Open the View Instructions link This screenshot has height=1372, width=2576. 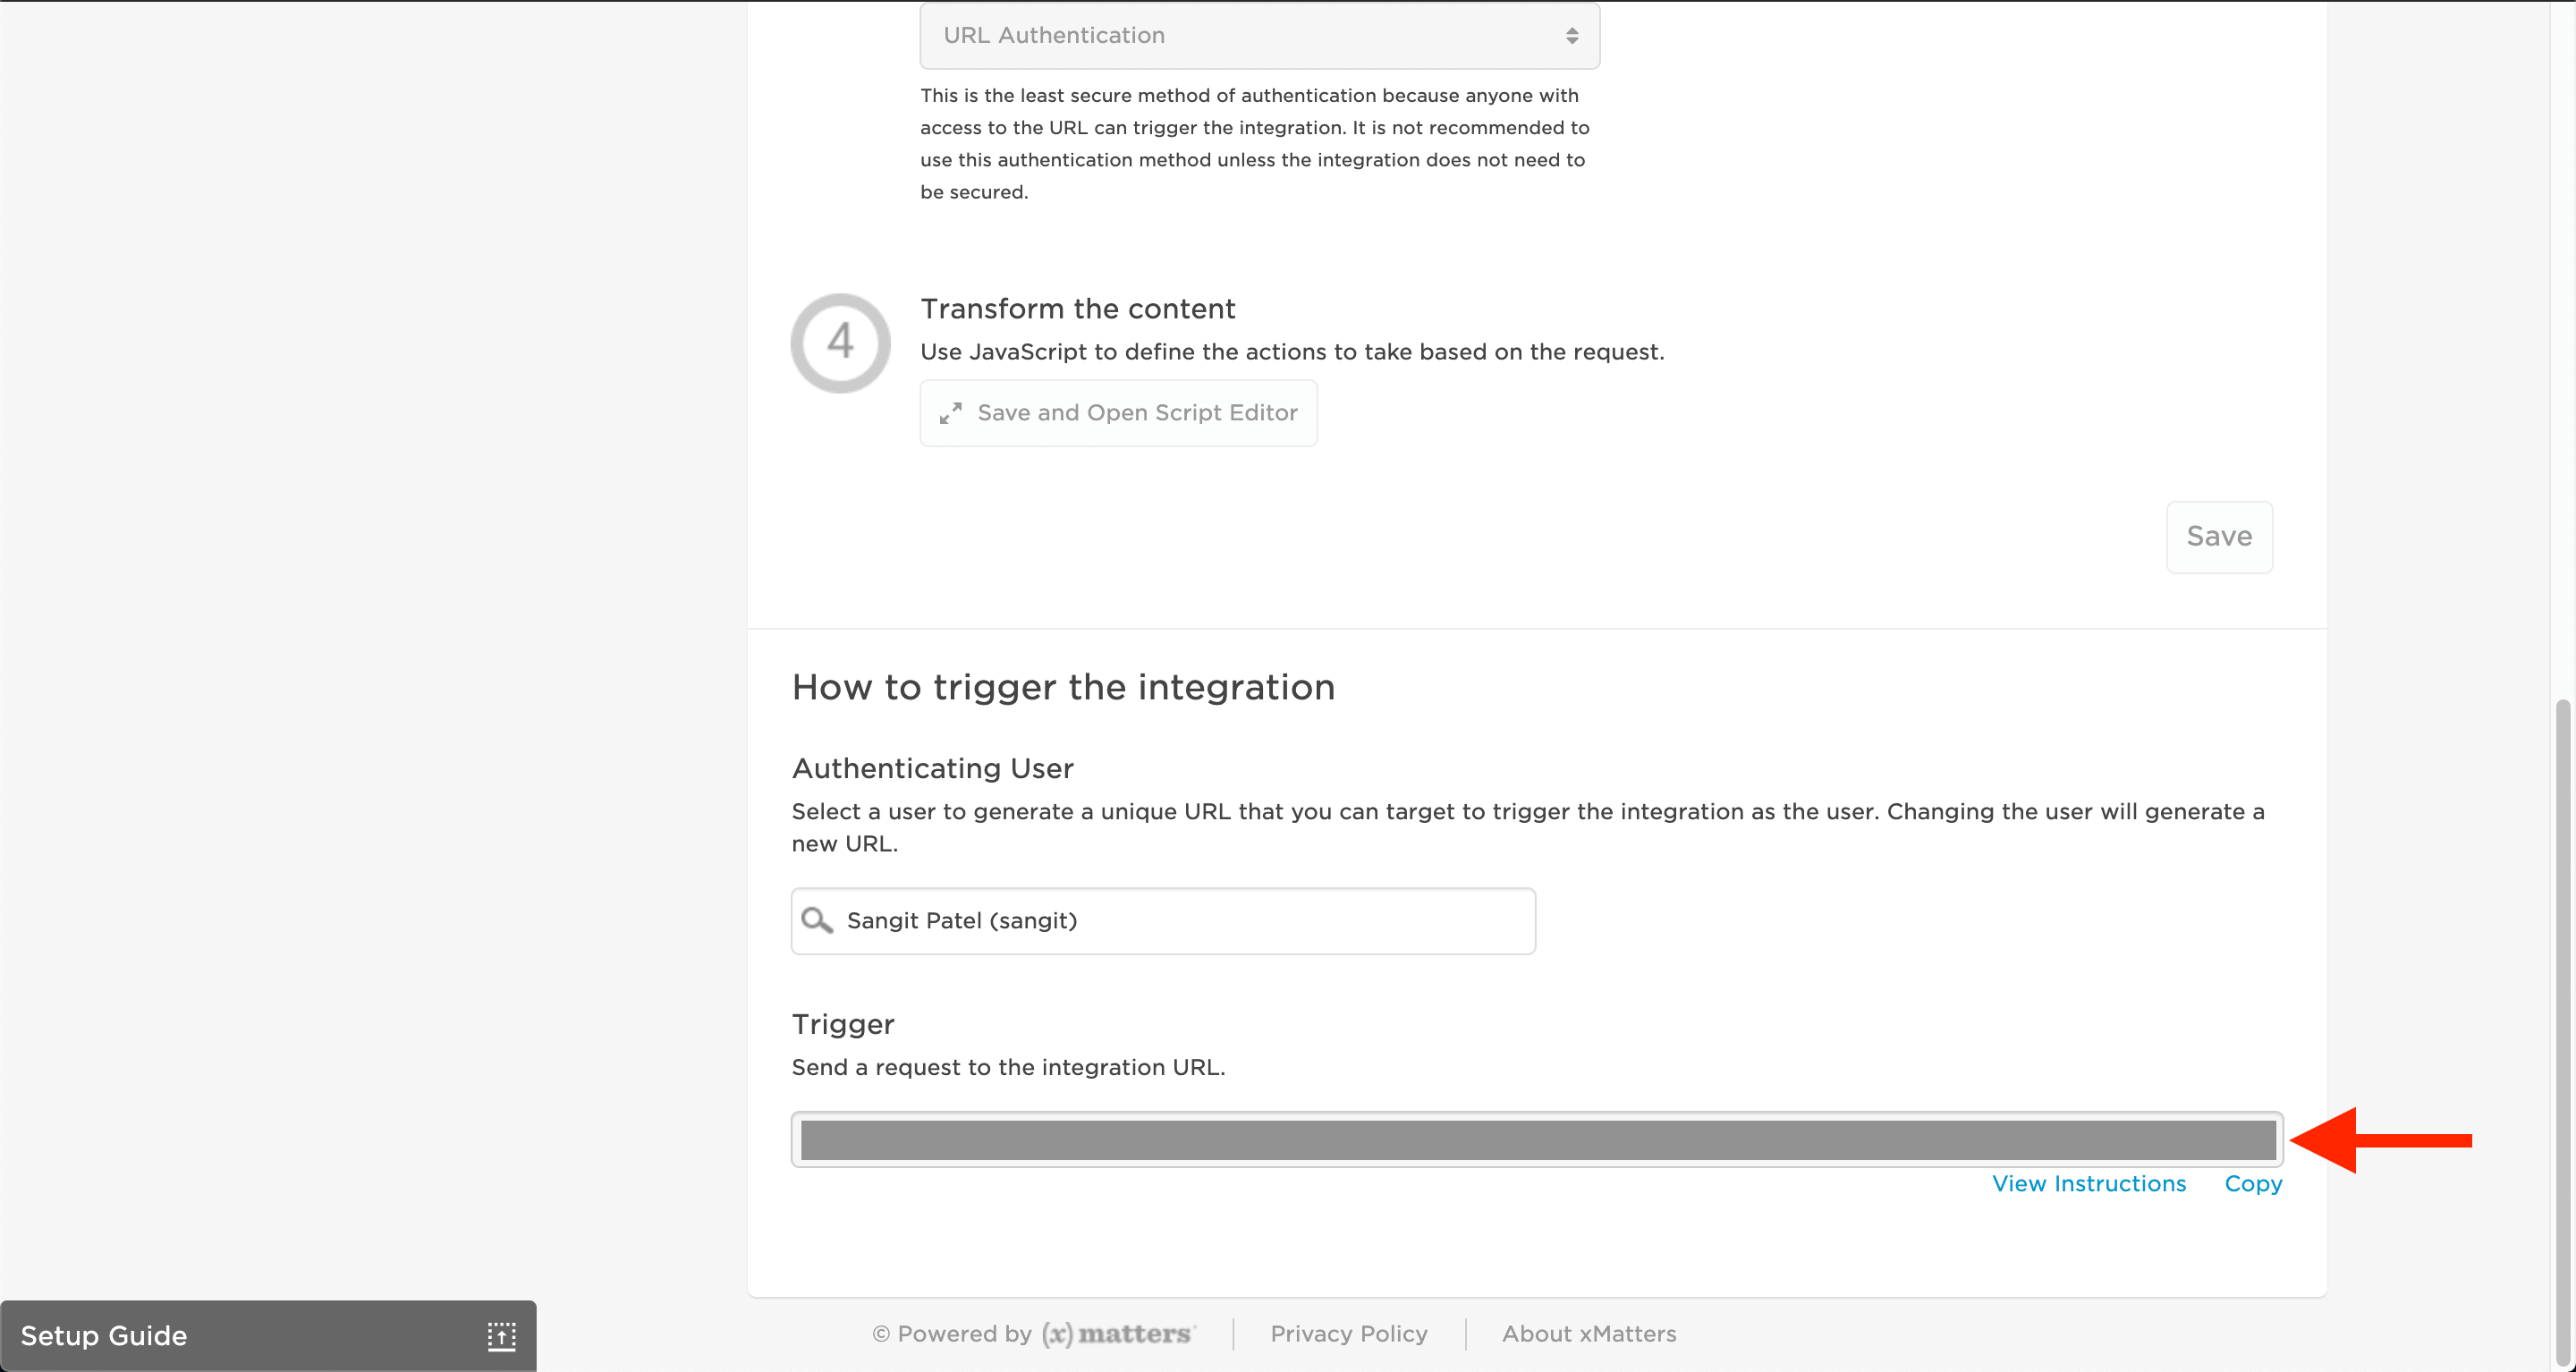(2089, 1184)
